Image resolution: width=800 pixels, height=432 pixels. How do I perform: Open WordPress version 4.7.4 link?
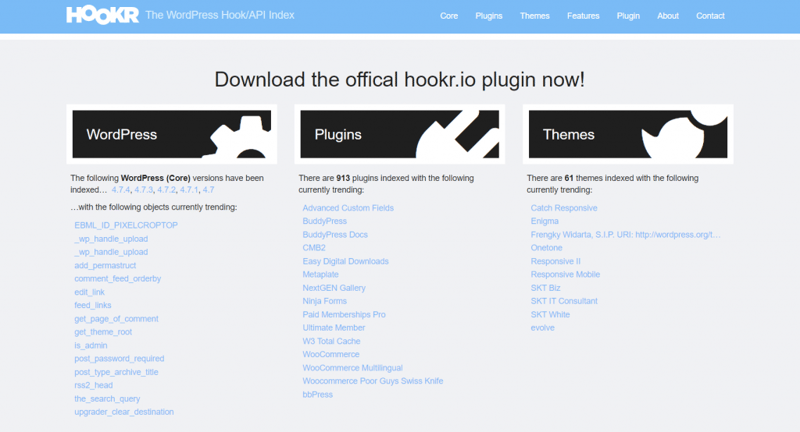(x=120, y=190)
